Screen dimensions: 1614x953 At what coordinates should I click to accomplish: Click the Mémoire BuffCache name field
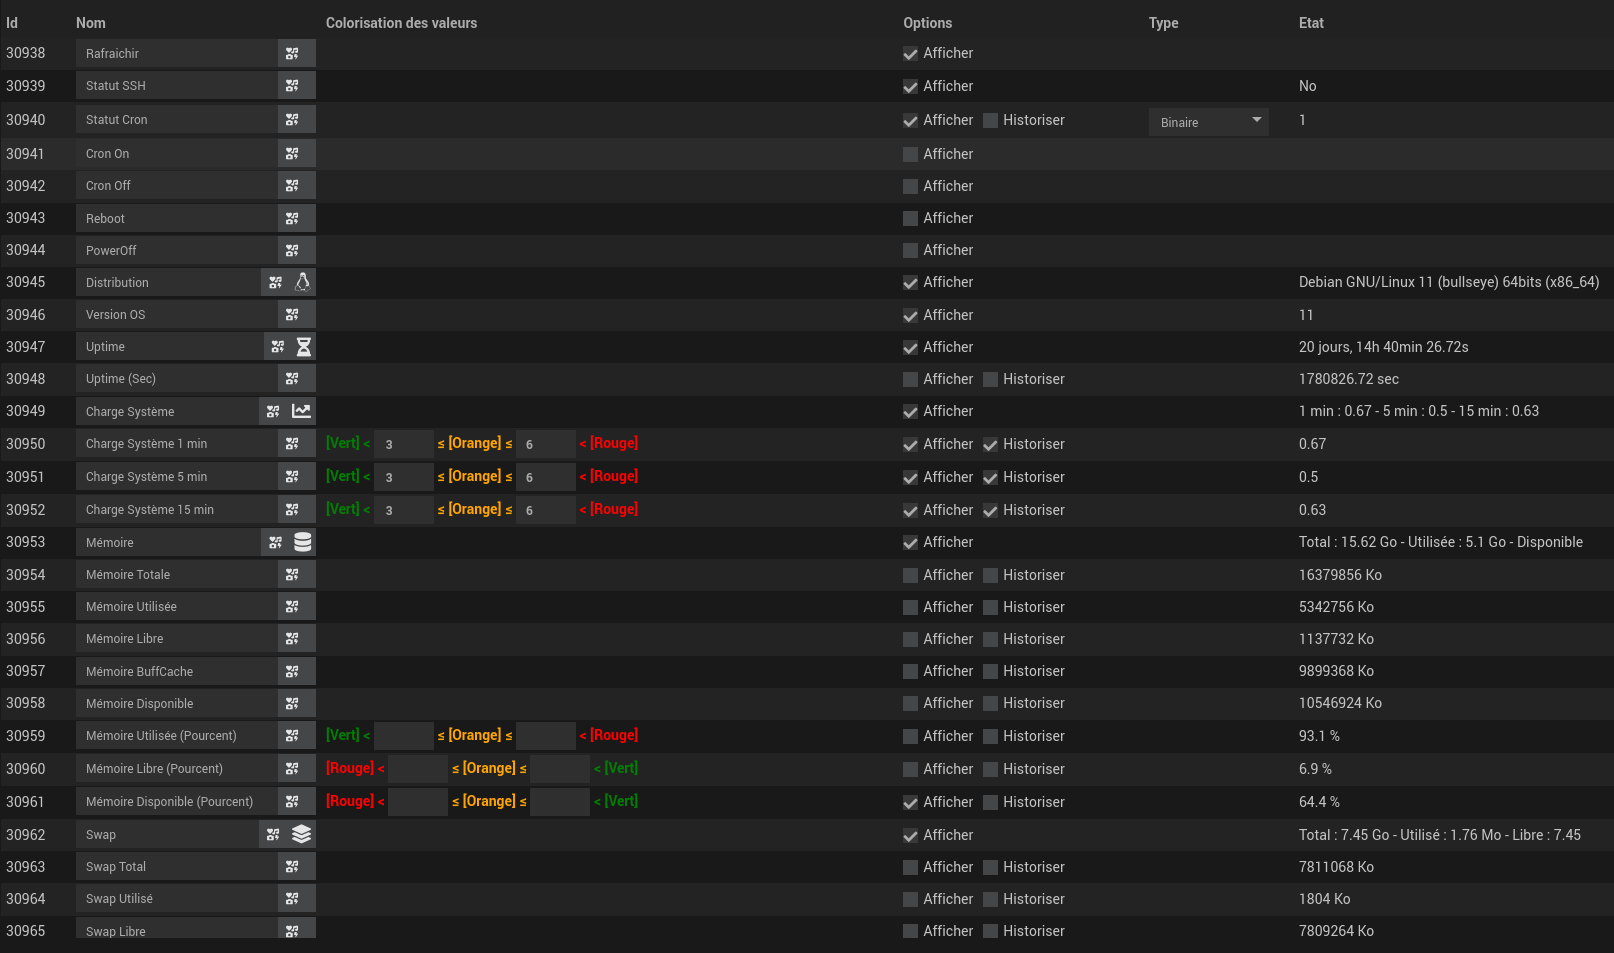coord(176,672)
